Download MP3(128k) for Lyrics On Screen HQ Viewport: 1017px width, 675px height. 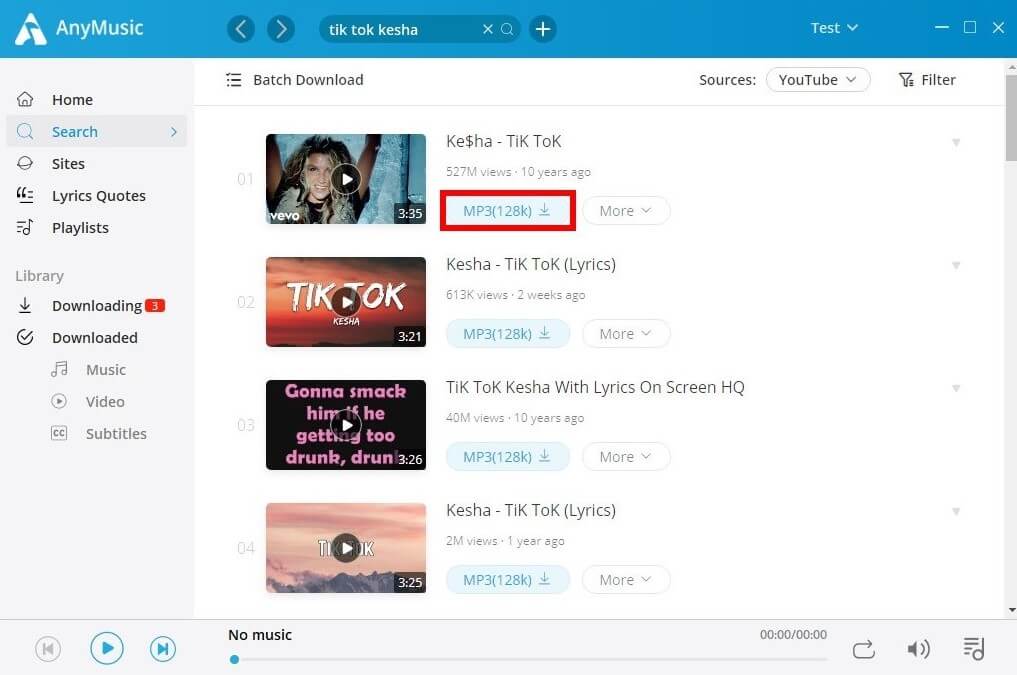(507, 456)
